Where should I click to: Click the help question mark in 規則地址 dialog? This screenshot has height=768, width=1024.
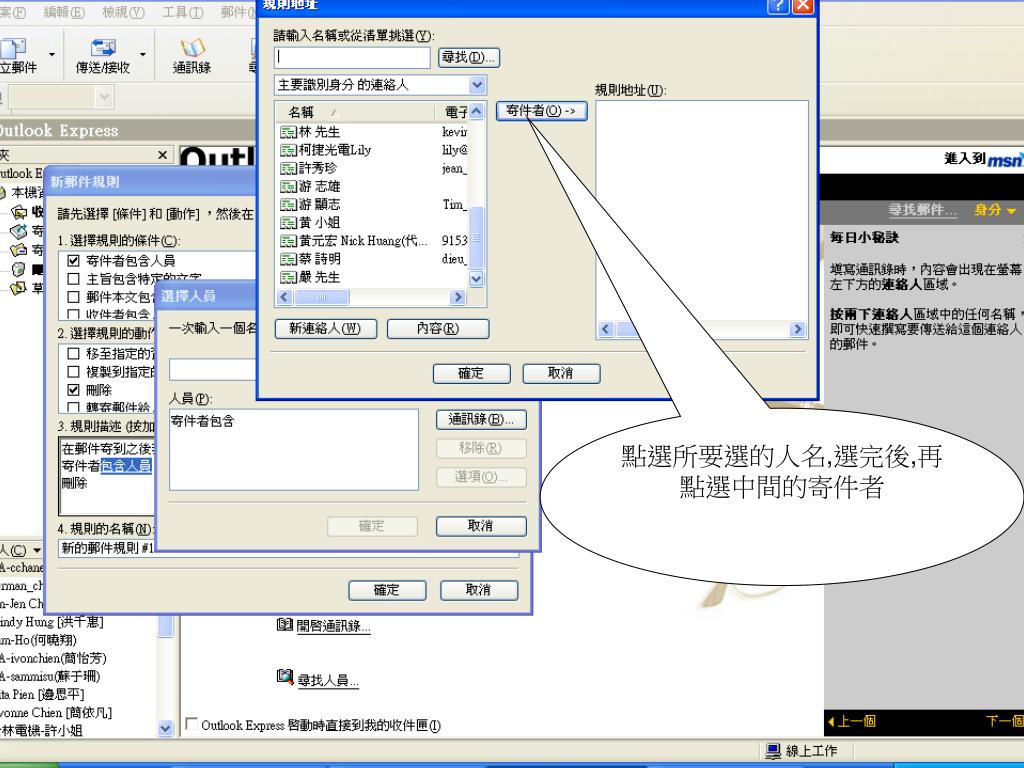778,5
